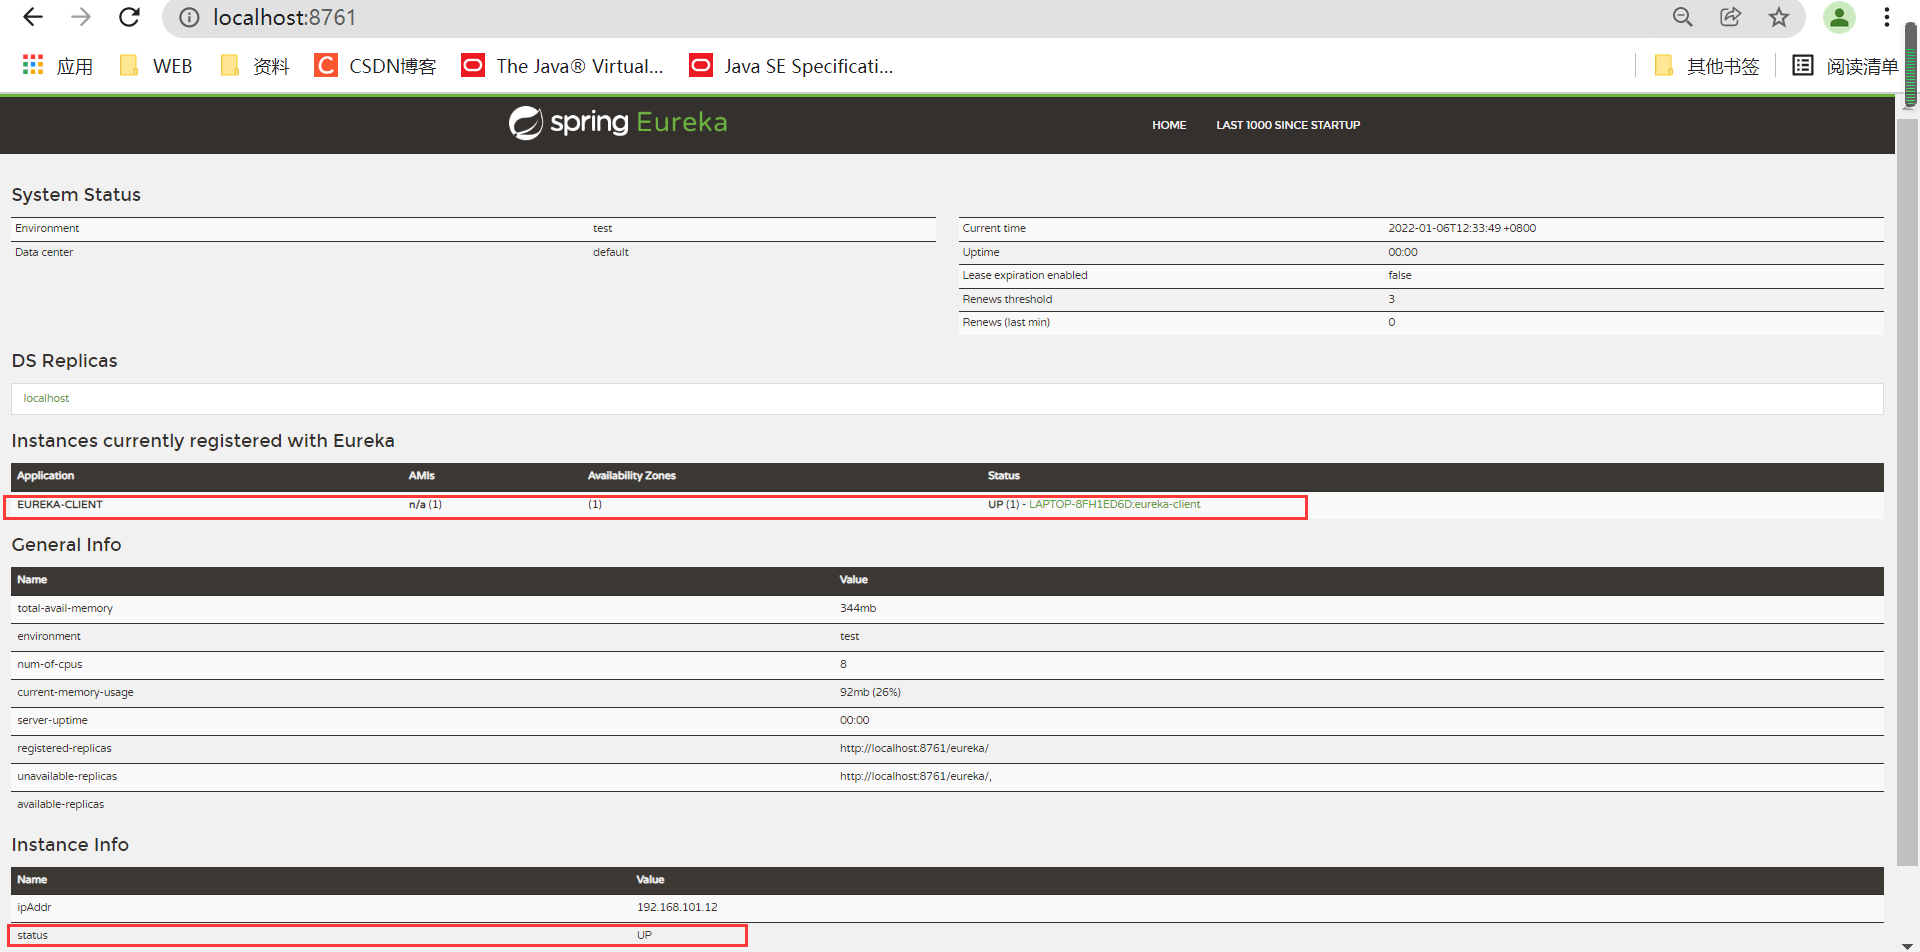1920x952 pixels.
Task: Click the browser back arrow
Action: click(33, 17)
